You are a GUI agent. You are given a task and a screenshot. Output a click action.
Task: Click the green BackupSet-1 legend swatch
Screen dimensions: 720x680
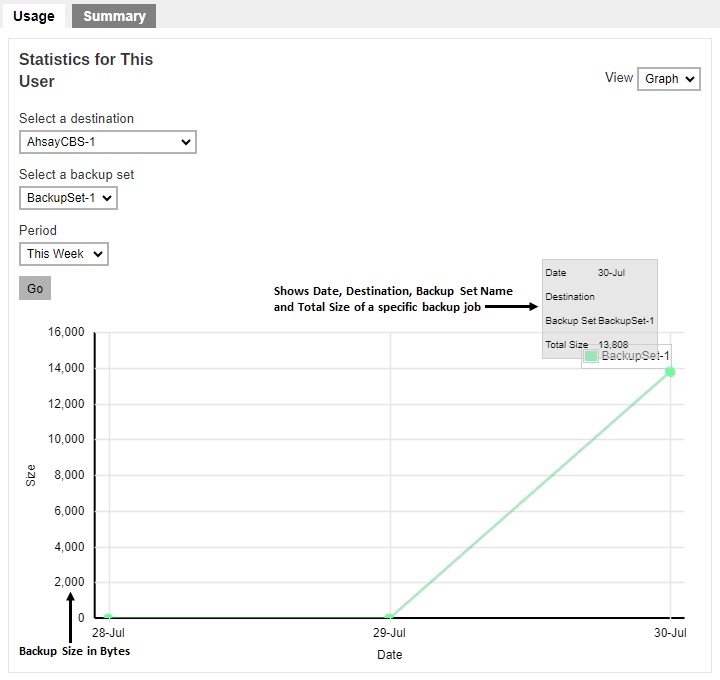pyautogui.click(x=591, y=356)
